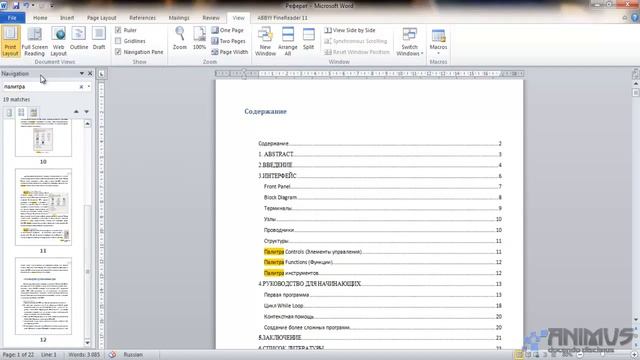Uncheck the Navigation Pane checkbox
This screenshot has height=360, width=640.
118,52
